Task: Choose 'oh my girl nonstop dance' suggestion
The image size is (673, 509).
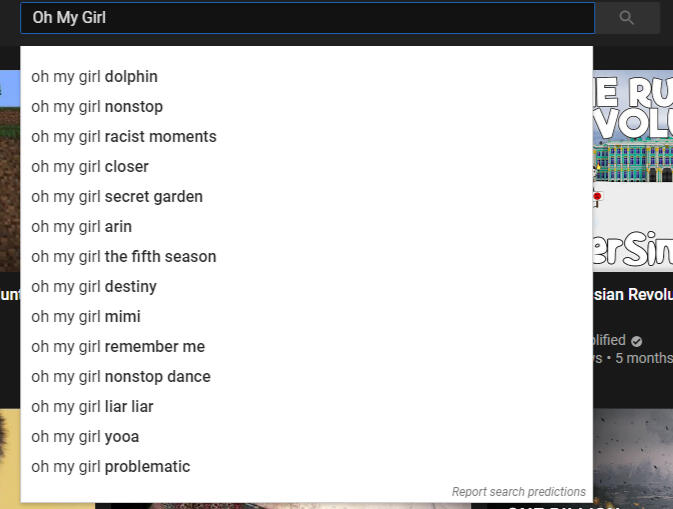Action: [x=121, y=377]
